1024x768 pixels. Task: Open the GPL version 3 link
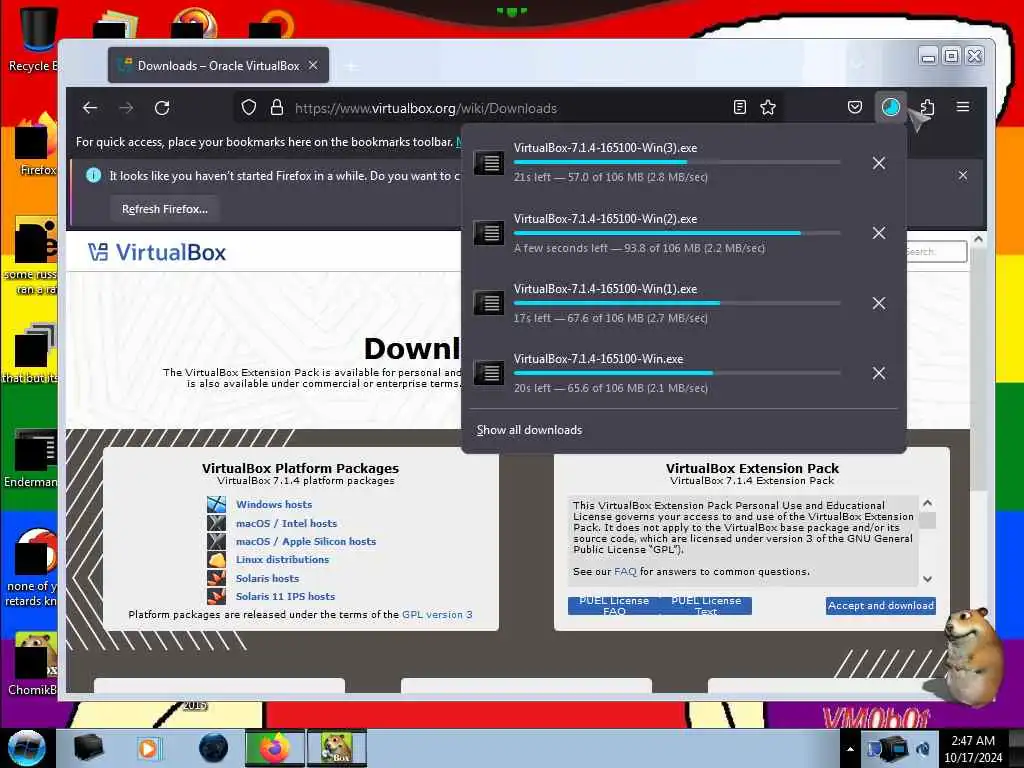pos(437,615)
